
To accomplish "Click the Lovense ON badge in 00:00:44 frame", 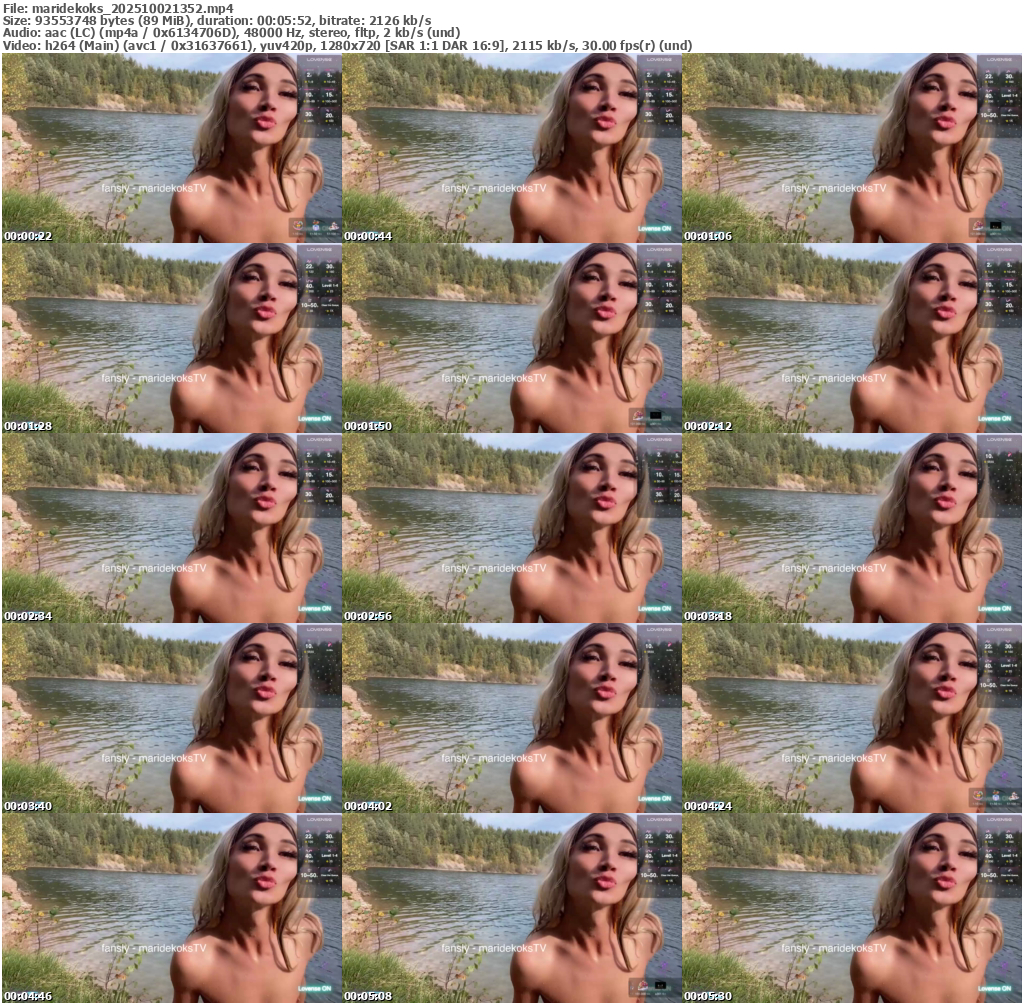I will (657, 228).
